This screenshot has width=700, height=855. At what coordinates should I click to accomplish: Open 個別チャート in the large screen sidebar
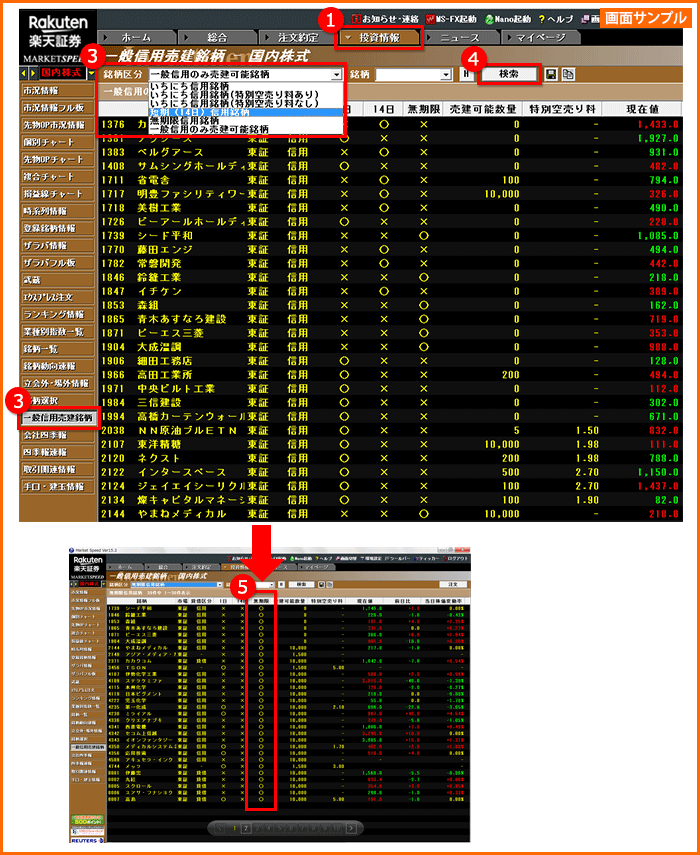[56, 142]
